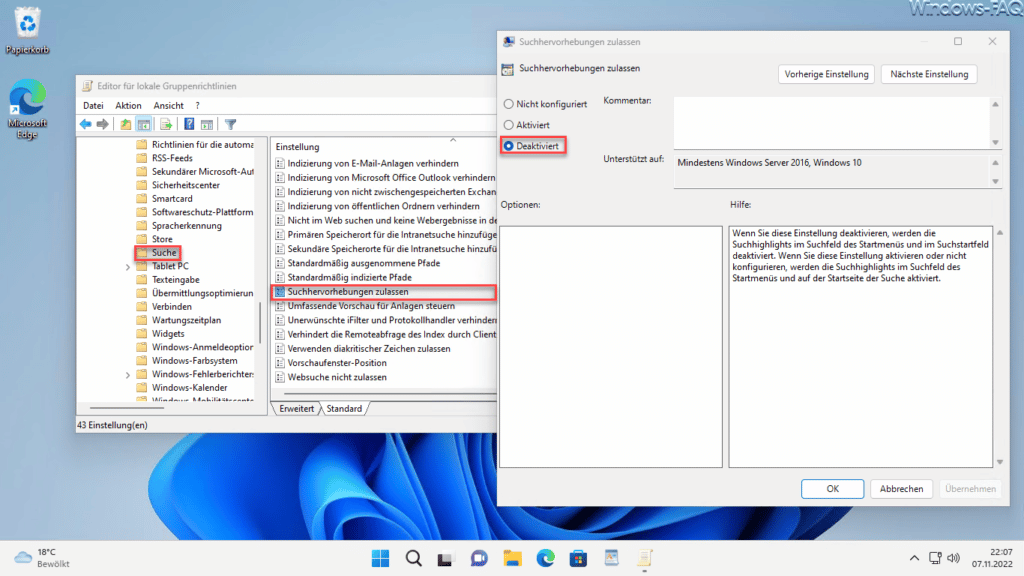Click Nächste Einstellung button
Screen dimensions: 1024x576
coord(929,74)
